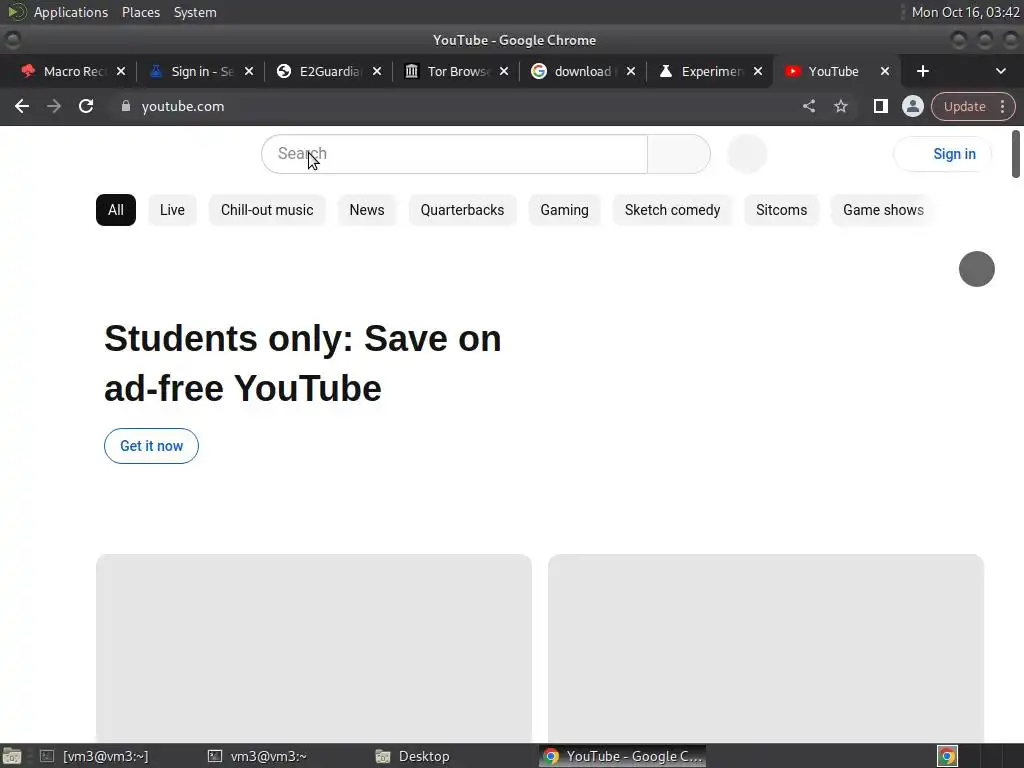Close the YouTube tab

(885, 71)
